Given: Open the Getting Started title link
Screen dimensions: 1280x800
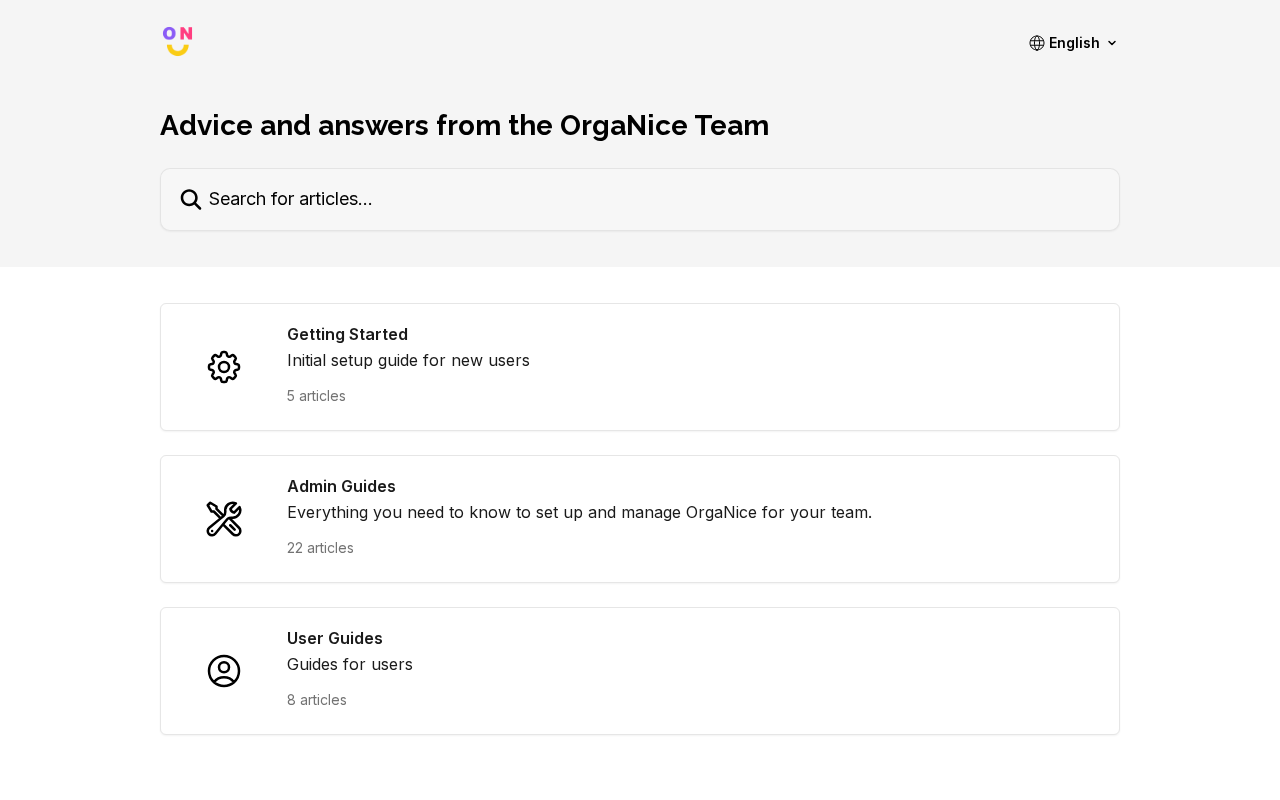Looking at the screenshot, I should point(347,334).
